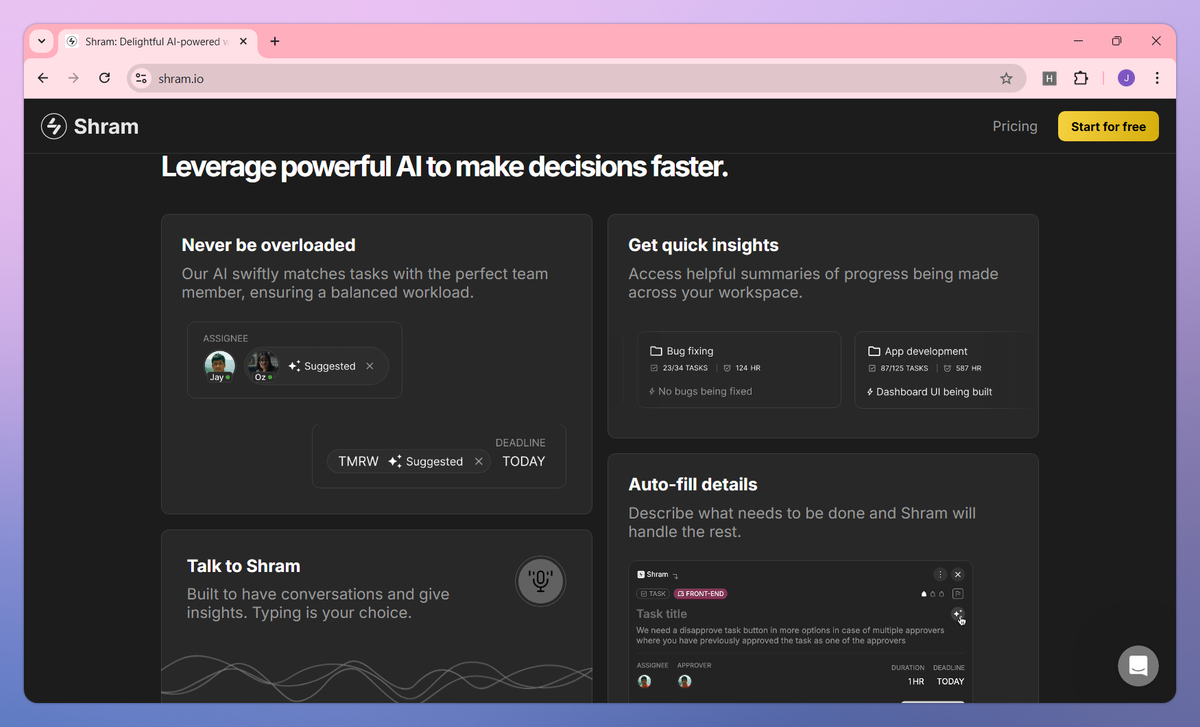The width and height of the screenshot is (1200, 727).
Task: Click the Shram logo in the header
Action: (90, 127)
